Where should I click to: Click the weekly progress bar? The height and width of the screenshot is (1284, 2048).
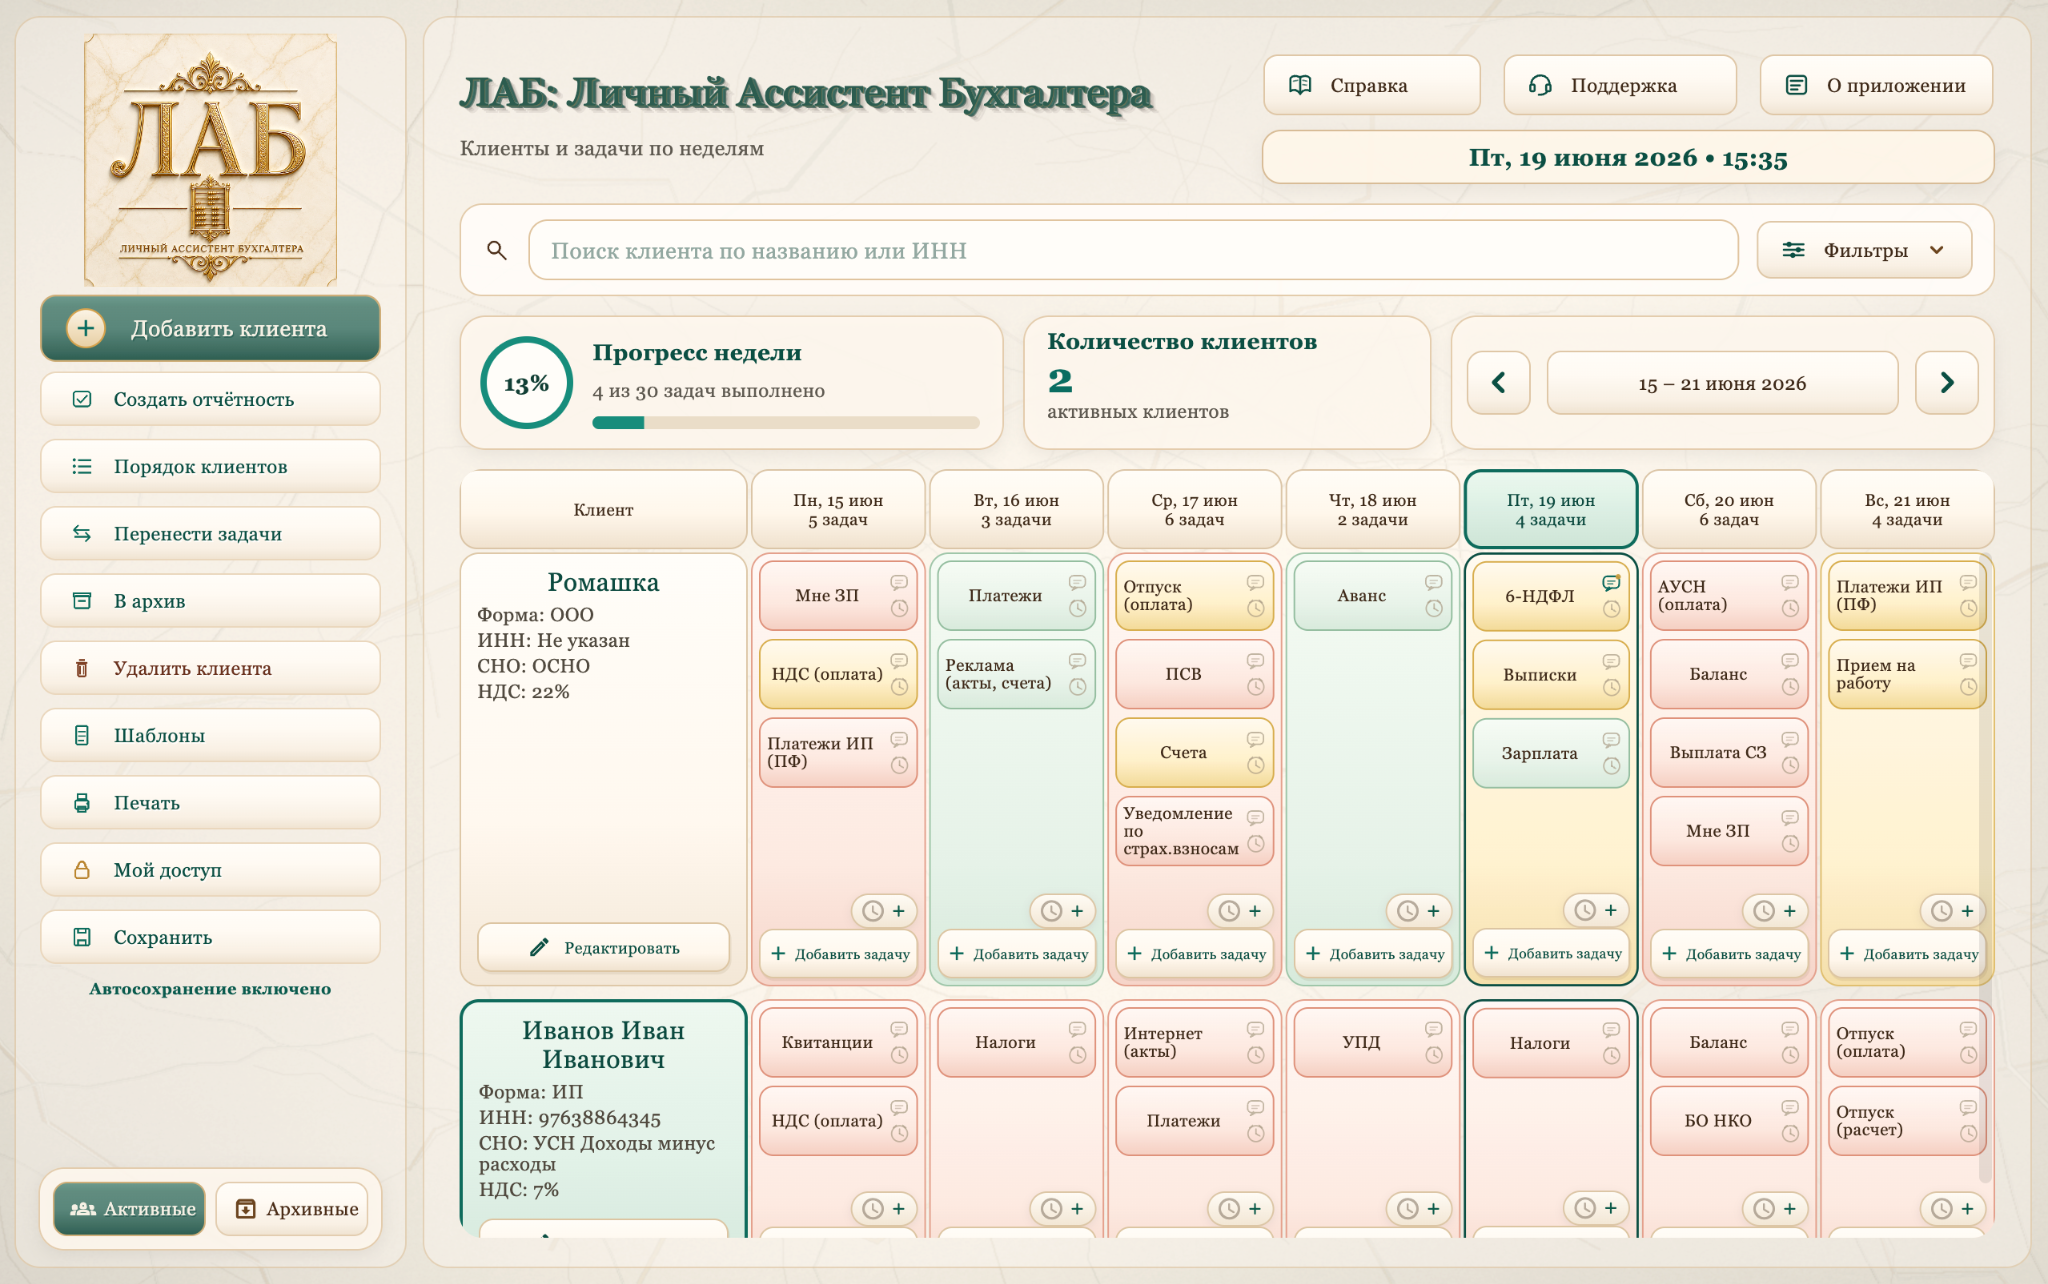click(x=785, y=423)
